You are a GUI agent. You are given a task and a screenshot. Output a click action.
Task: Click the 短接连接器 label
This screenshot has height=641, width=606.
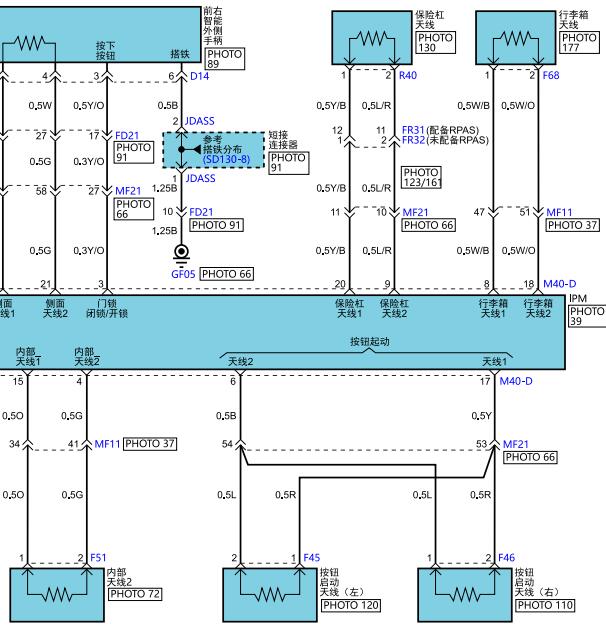click(283, 140)
